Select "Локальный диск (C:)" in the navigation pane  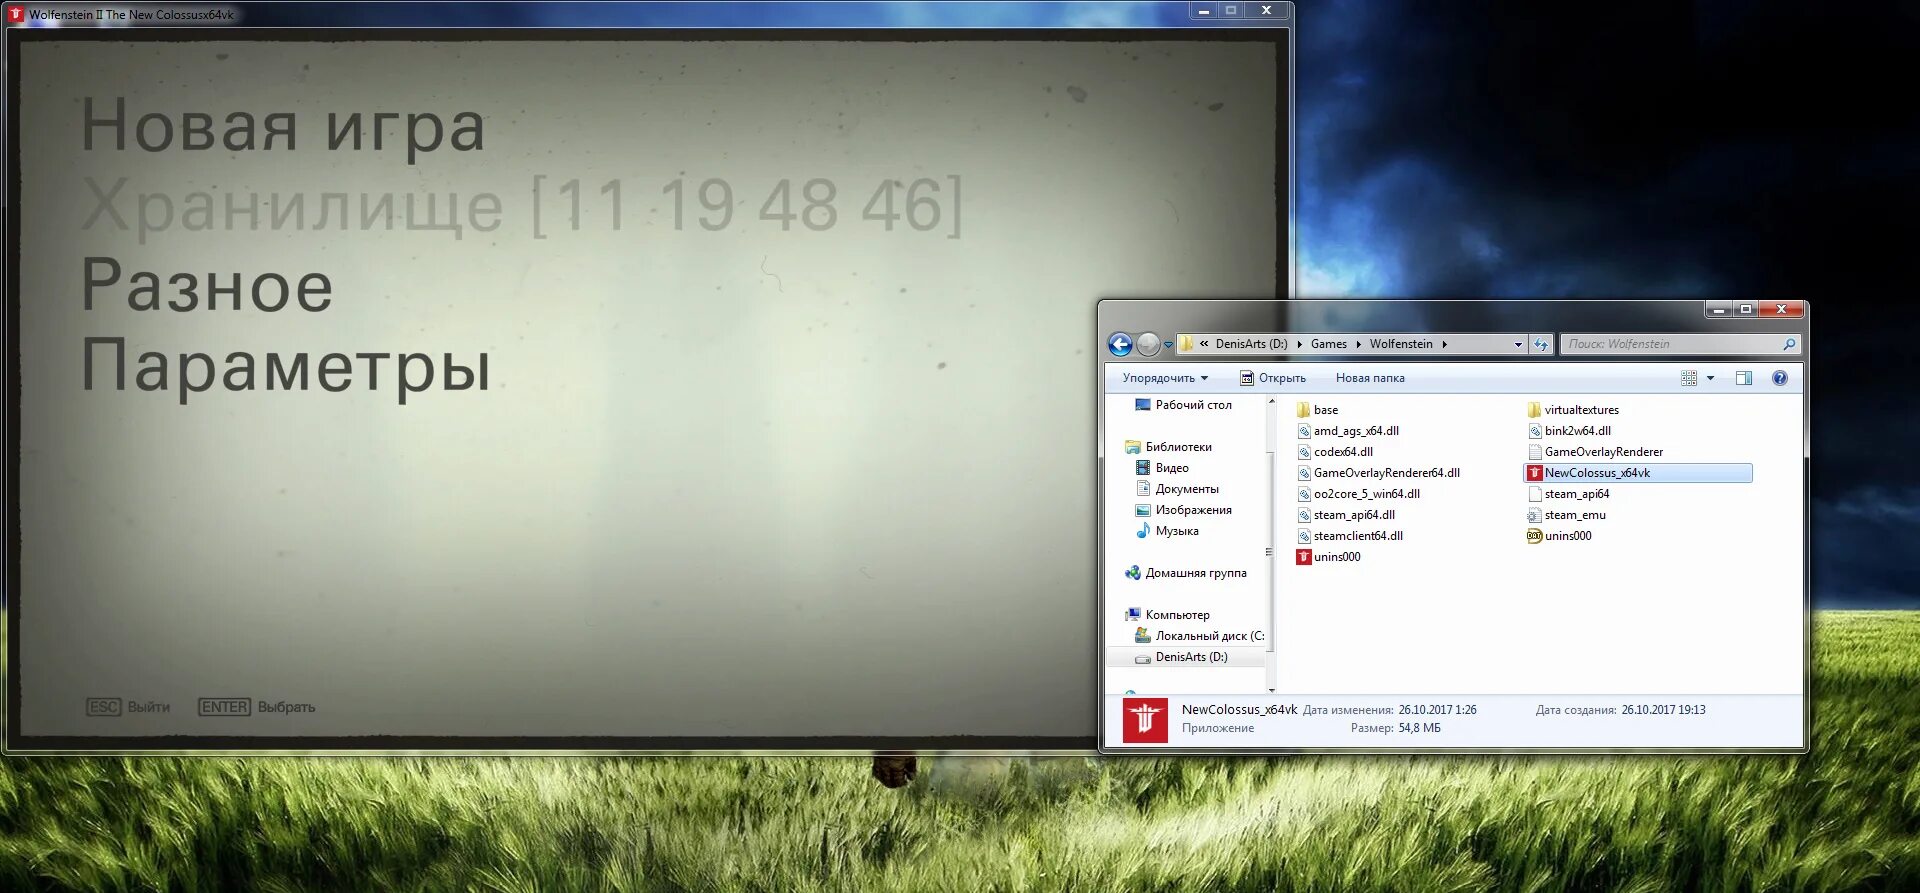click(1199, 636)
